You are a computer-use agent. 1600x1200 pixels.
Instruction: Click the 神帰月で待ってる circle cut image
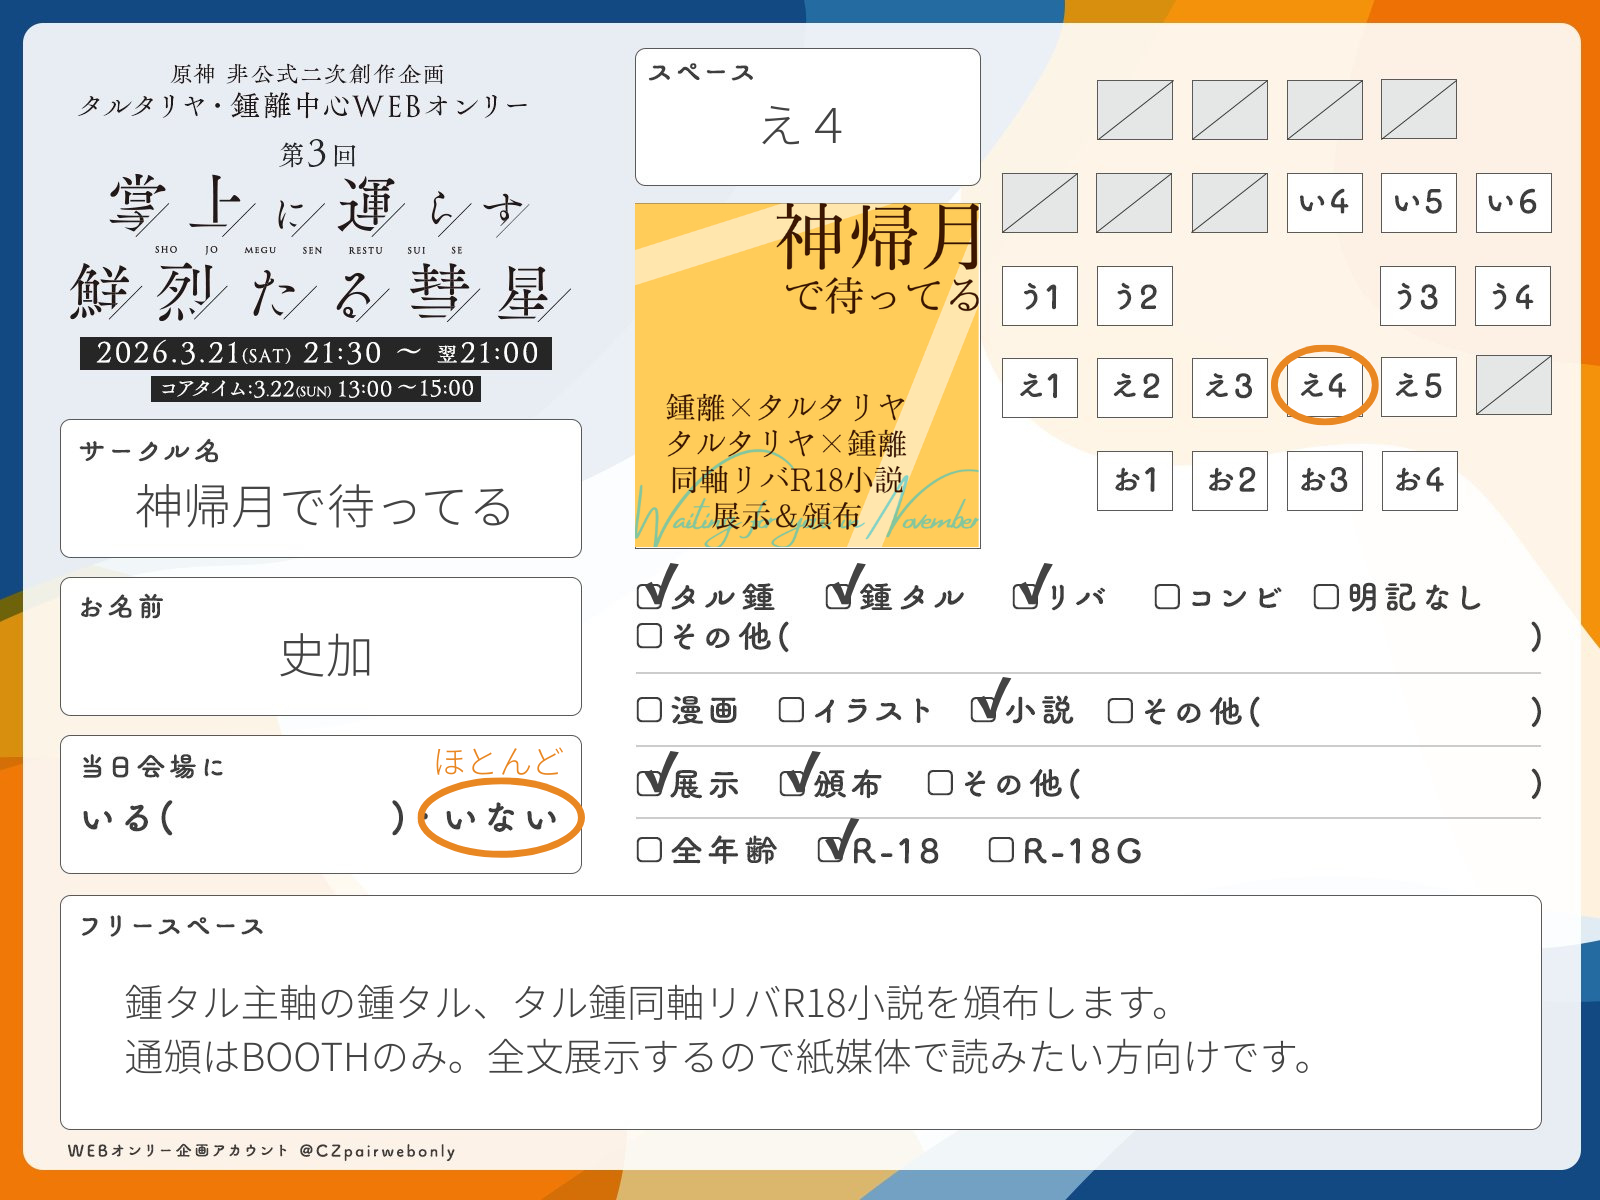tap(807, 376)
